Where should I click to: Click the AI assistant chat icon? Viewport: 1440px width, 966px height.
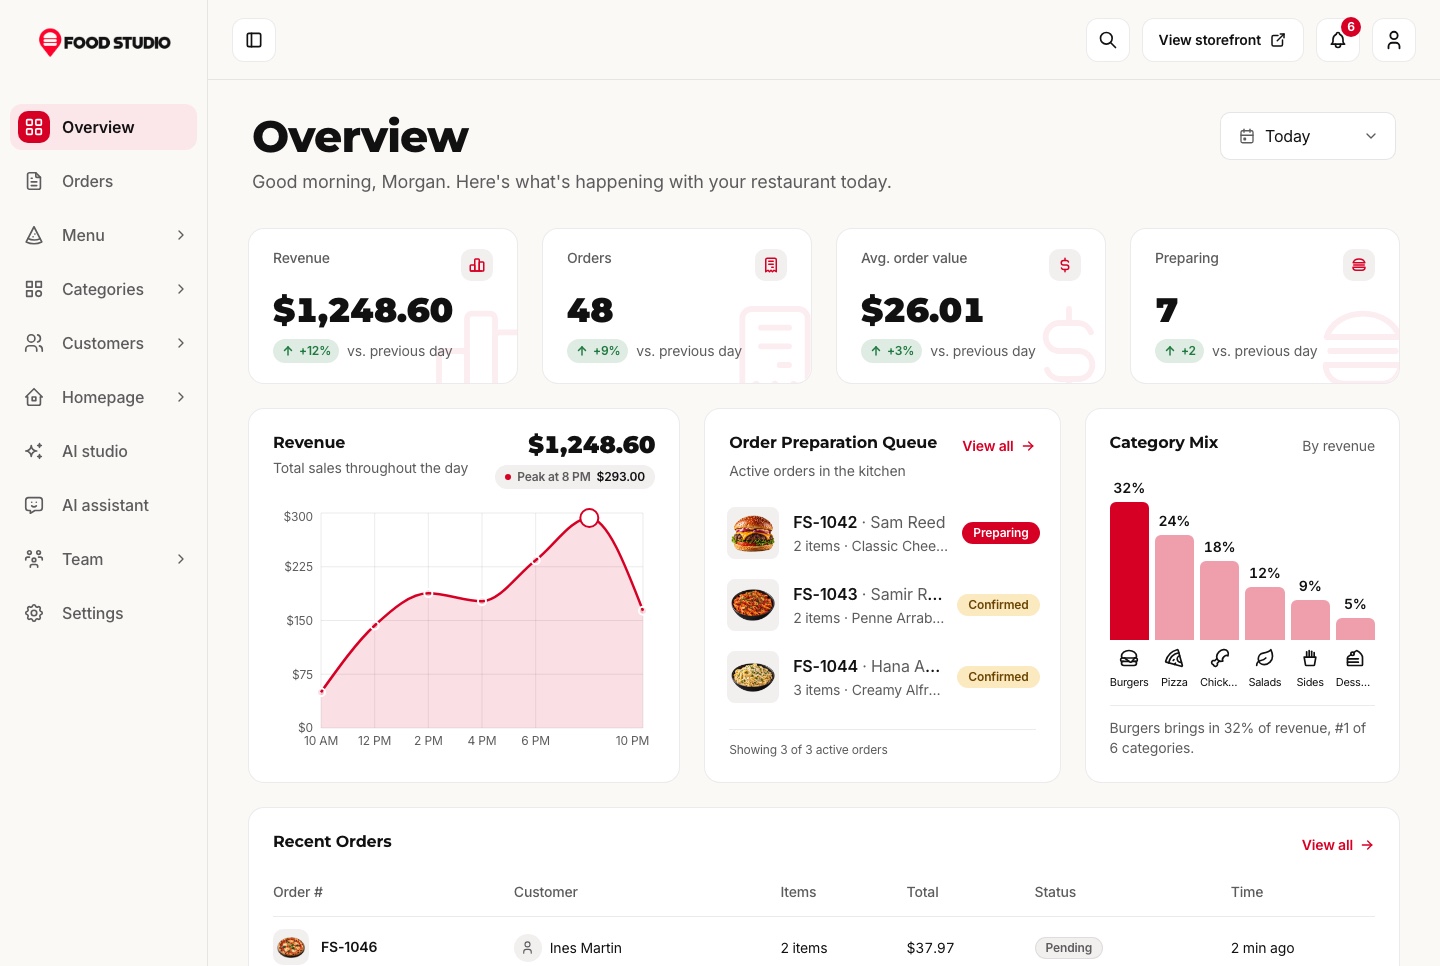click(34, 505)
